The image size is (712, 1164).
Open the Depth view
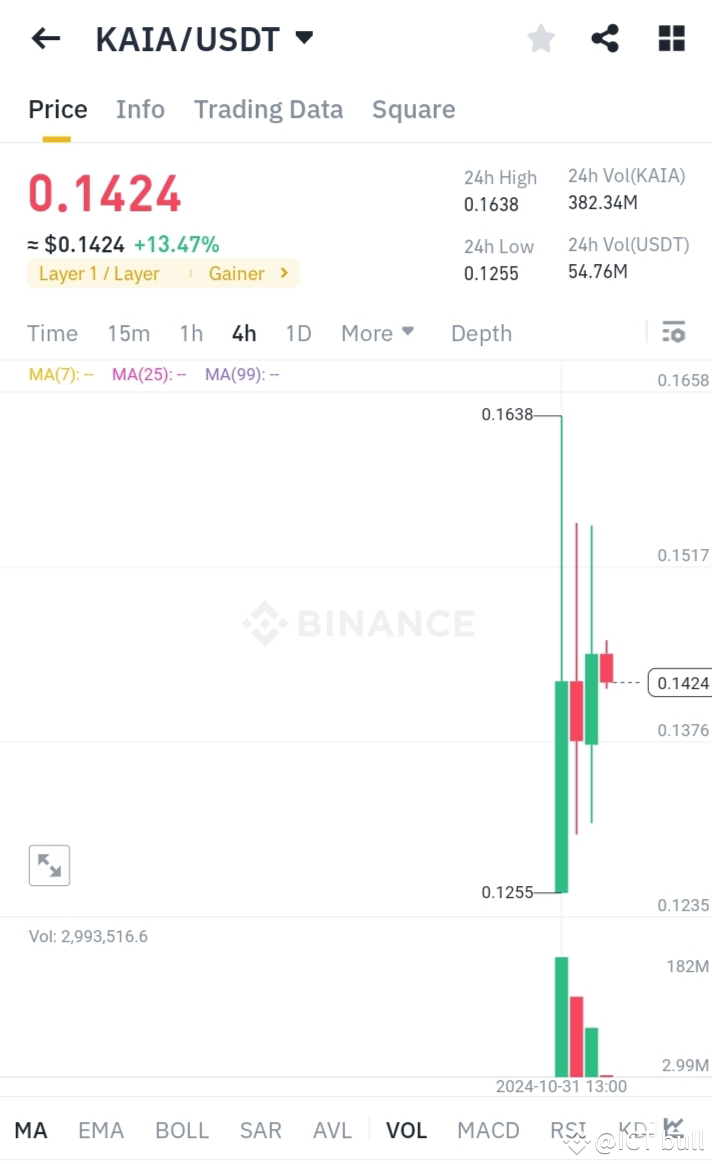pyautogui.click(x=481, y=332)
